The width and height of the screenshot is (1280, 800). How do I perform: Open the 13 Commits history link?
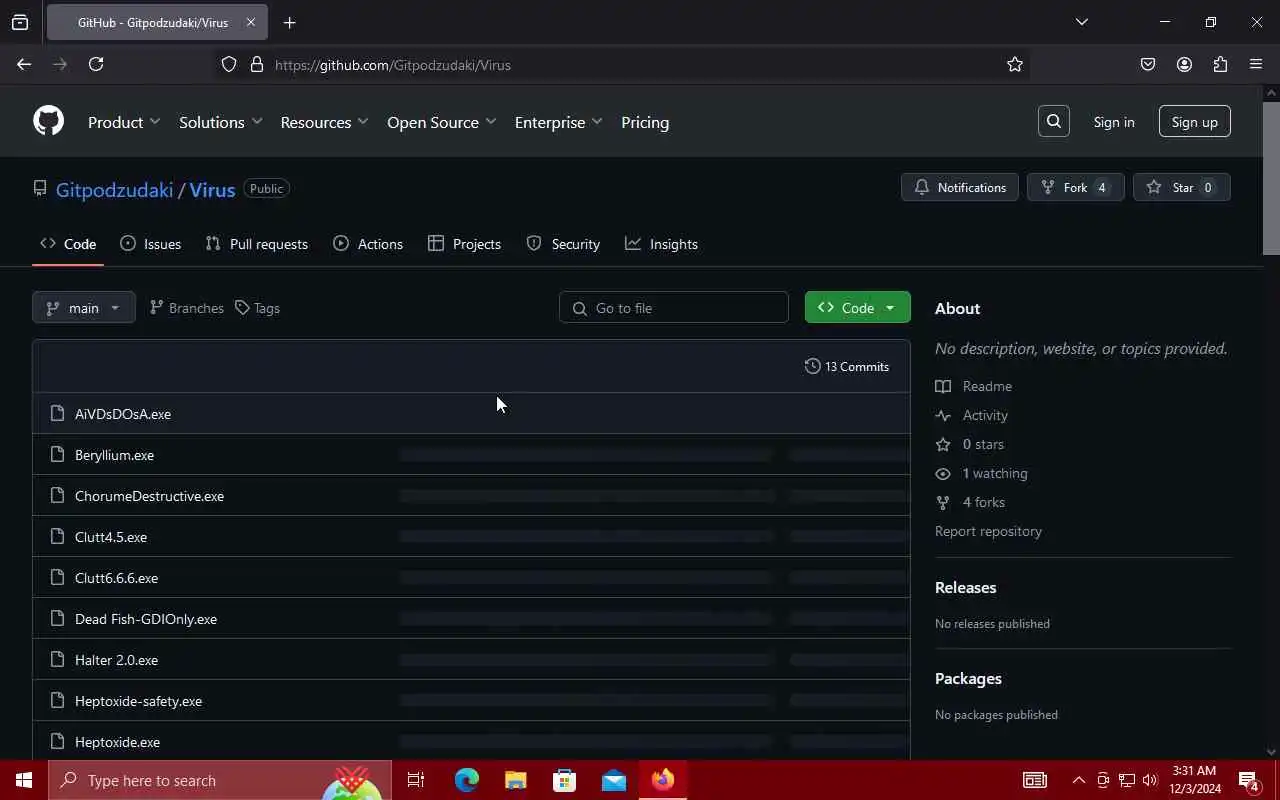847,367
